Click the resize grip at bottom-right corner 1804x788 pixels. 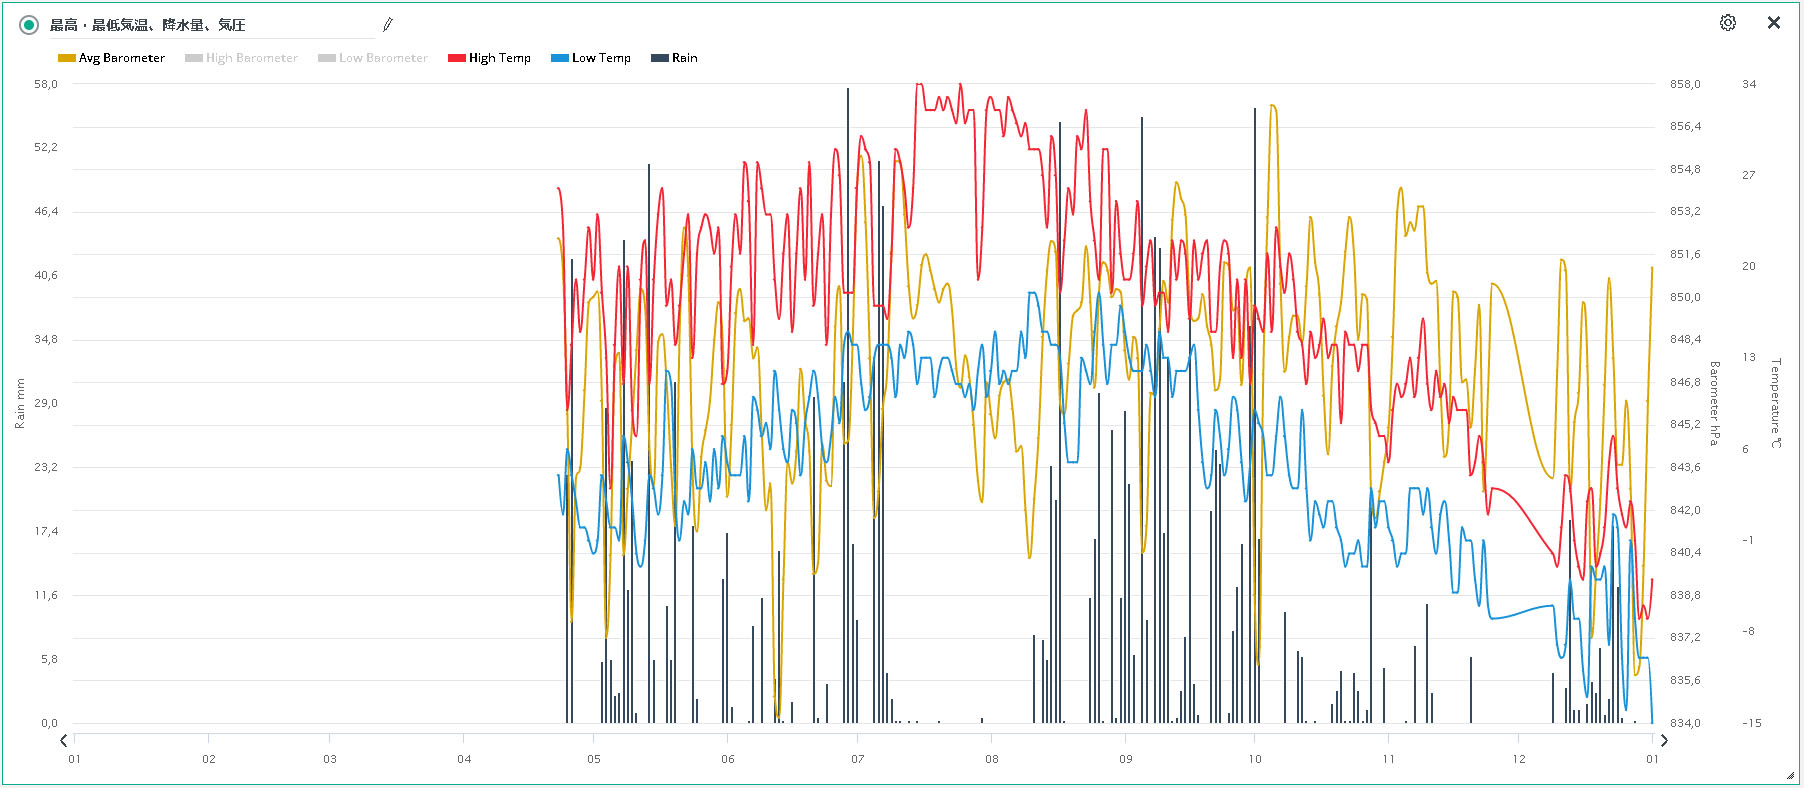(x=1790, y=775)
